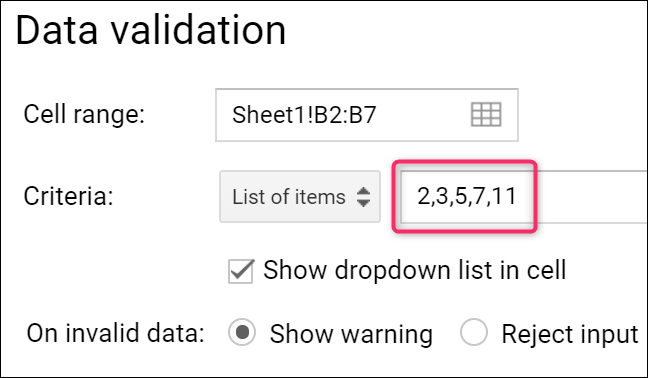Click the "List of items" dropdown text

[x=288, y=197]
